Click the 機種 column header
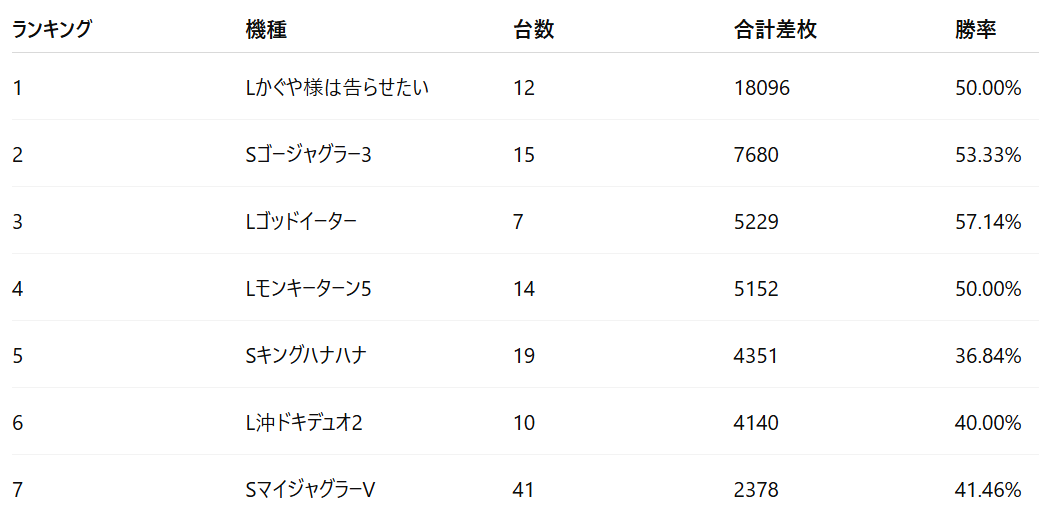The image size is (1039, 519). coord(266,30)
